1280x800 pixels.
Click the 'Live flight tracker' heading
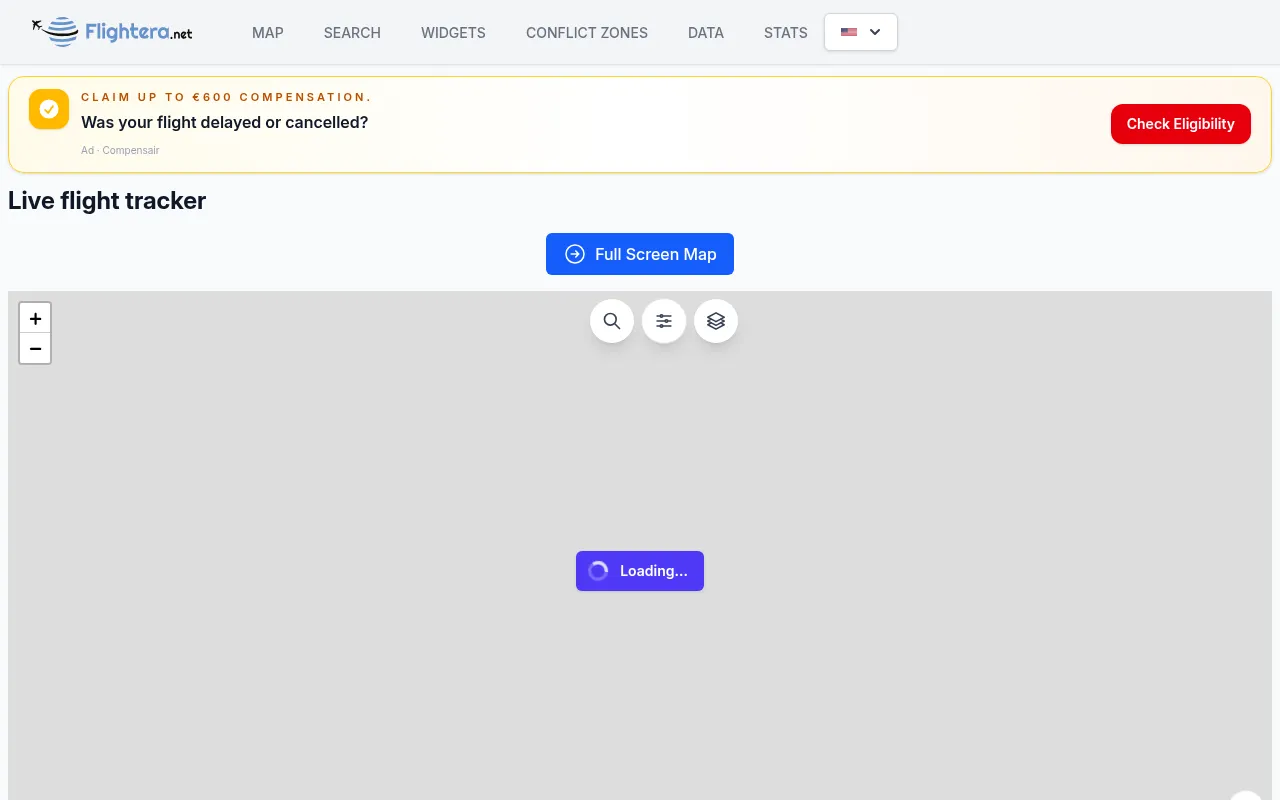click(x=107, y=201)
